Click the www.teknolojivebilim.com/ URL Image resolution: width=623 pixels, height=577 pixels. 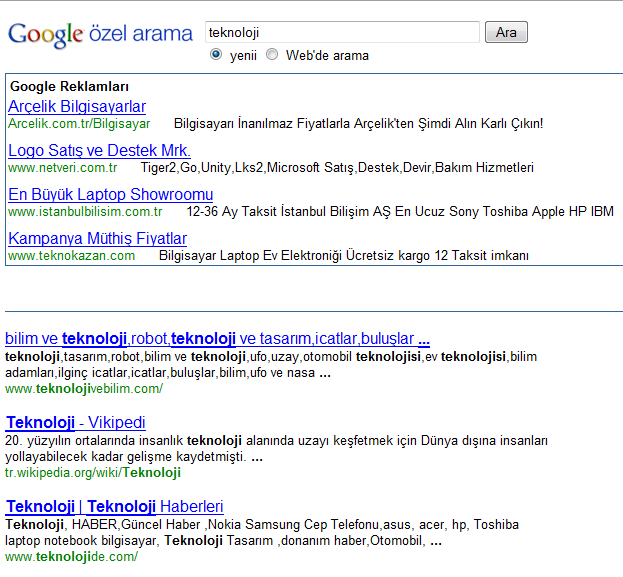84,389
